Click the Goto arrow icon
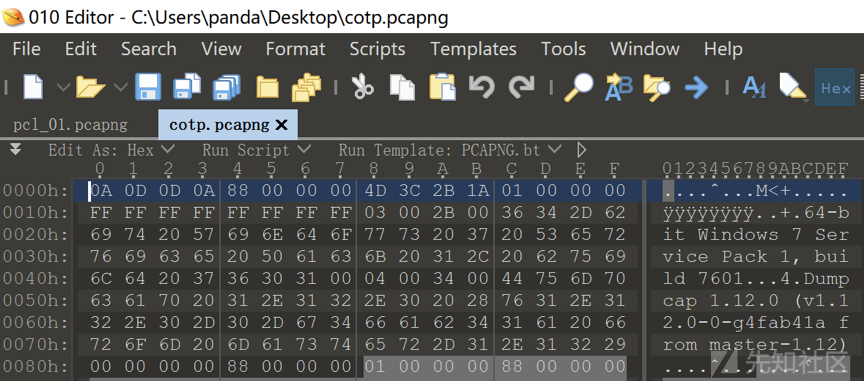864x381 pixels. (696, 87)
